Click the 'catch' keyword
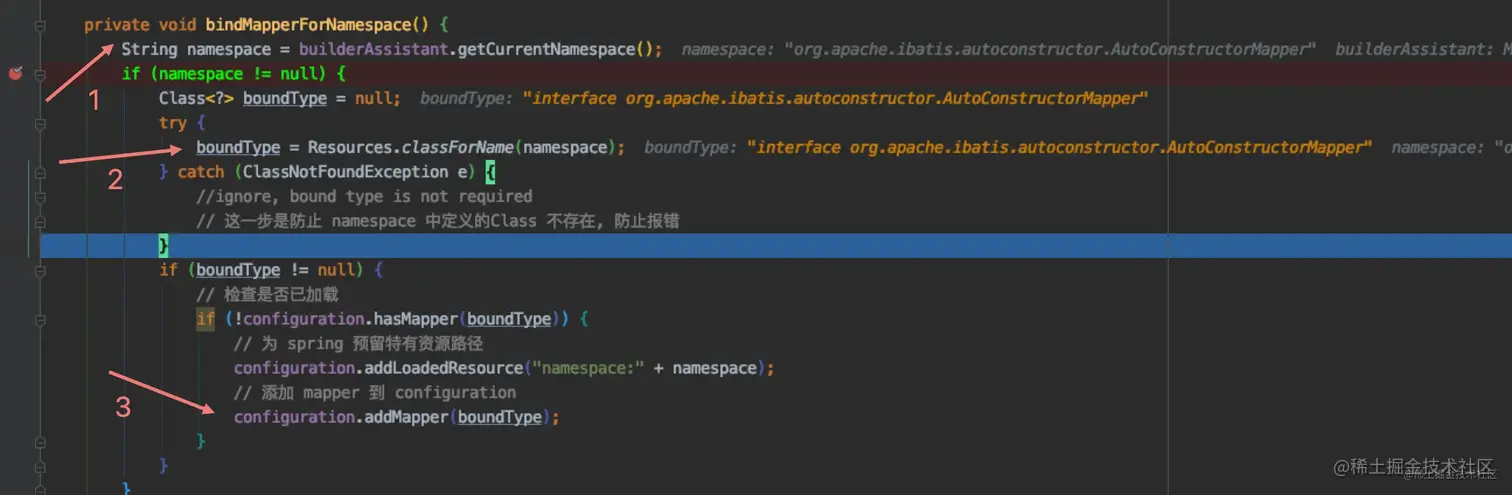 point(201,172)
